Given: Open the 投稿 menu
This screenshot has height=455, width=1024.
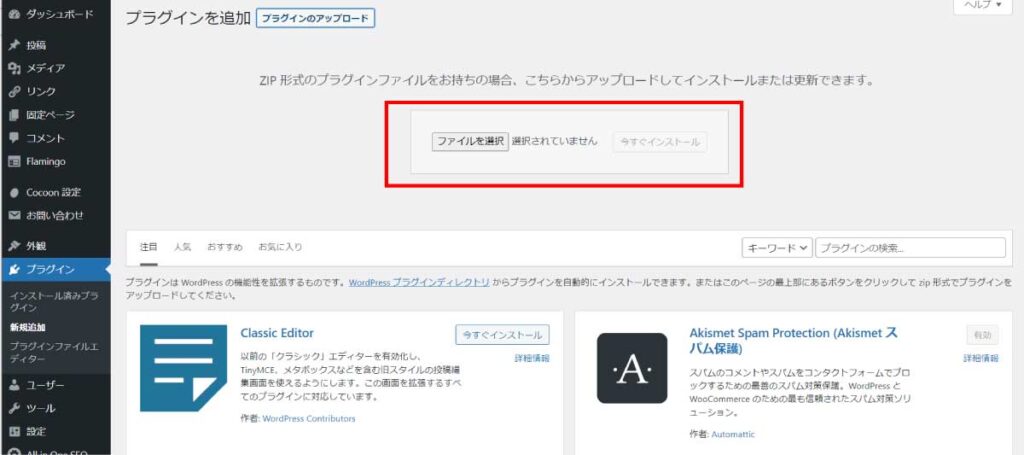Looking at the screenshot, I should [x=36, y=45].
